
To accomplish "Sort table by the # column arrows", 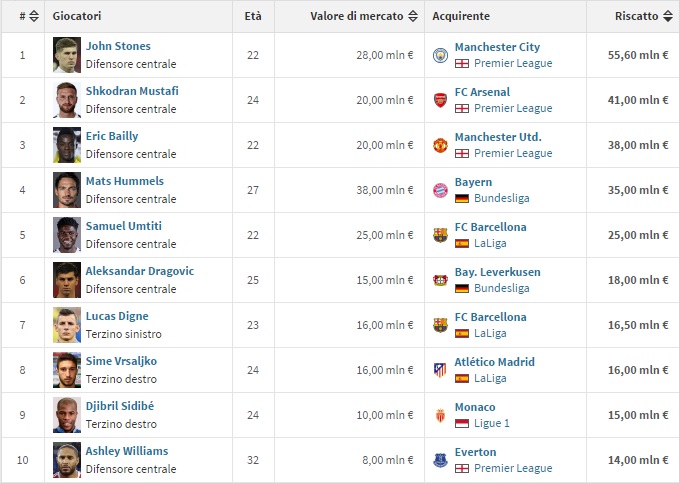I will (x=34, y=16).
